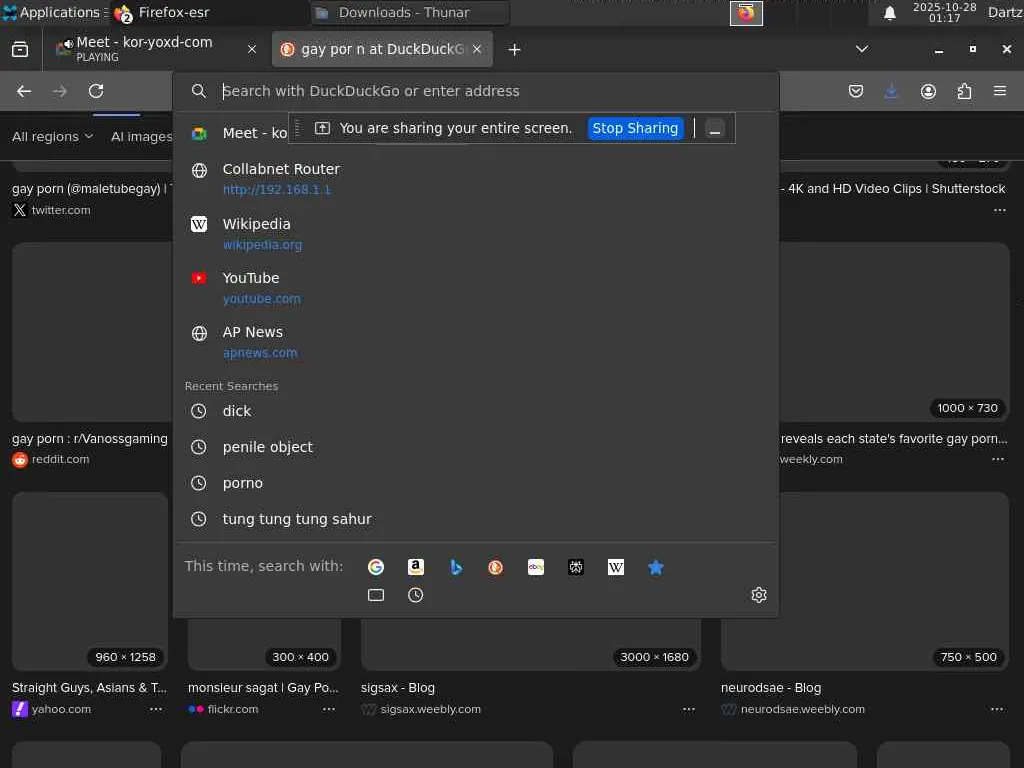This screenshot has width=1024, height=768.
Task: Close the DuckDuckGo tab
Action: coord(477,50)
